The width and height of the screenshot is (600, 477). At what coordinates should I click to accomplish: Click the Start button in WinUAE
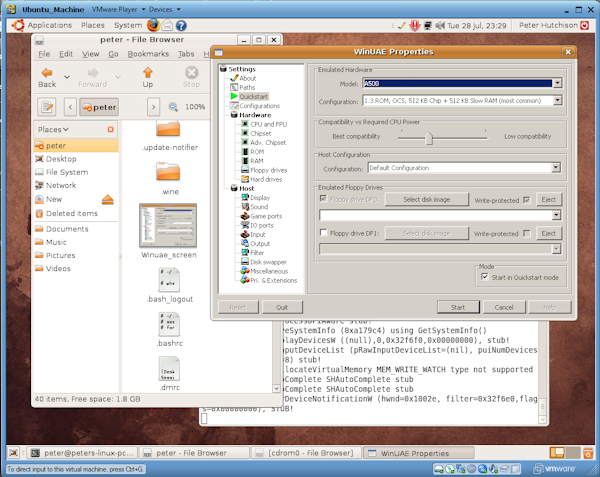tap(458, 307)
